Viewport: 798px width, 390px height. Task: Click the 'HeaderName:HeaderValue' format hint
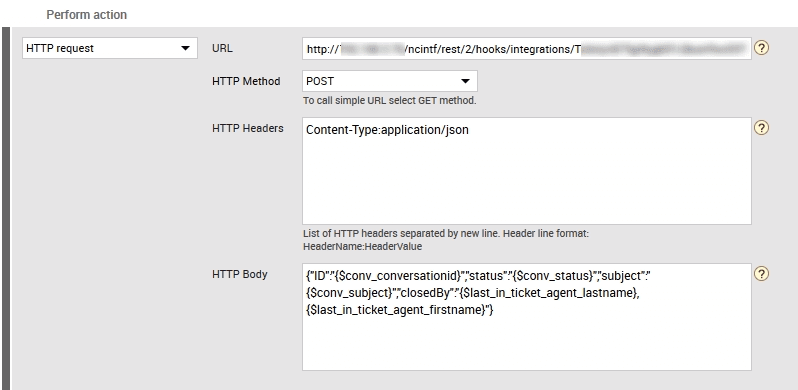click(x=362, y=246)
